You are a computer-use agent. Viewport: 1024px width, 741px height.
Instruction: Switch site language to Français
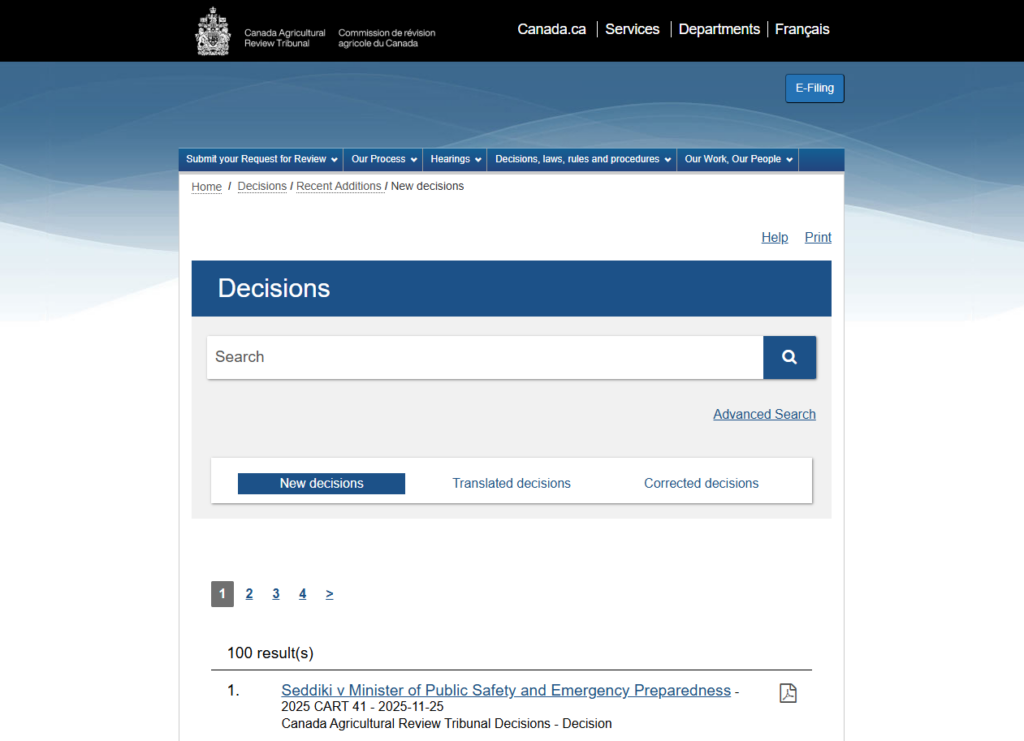tap(802, 29)
